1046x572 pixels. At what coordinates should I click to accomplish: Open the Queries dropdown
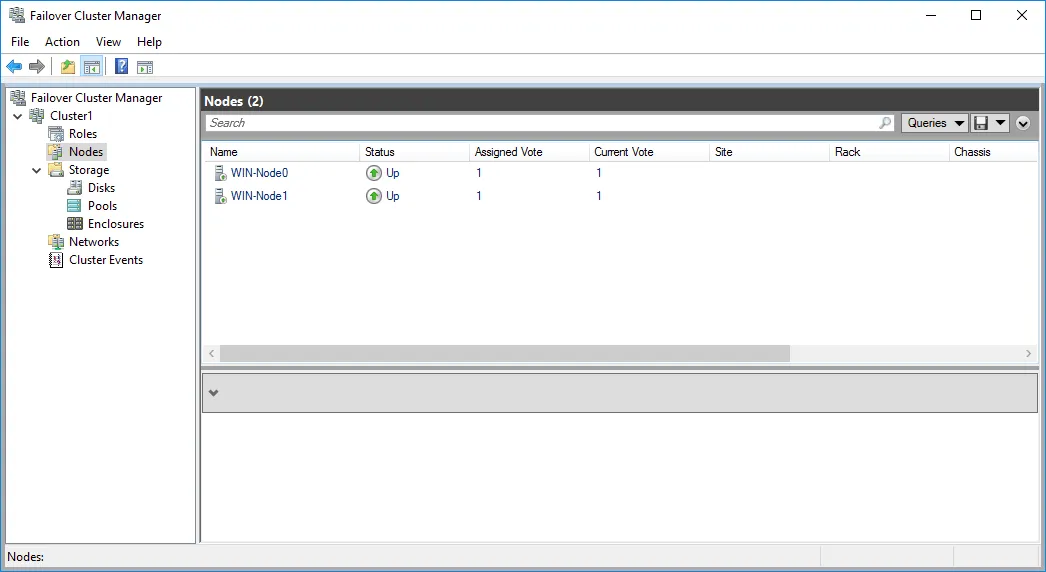pyautogui.click(x=935, y=123)
